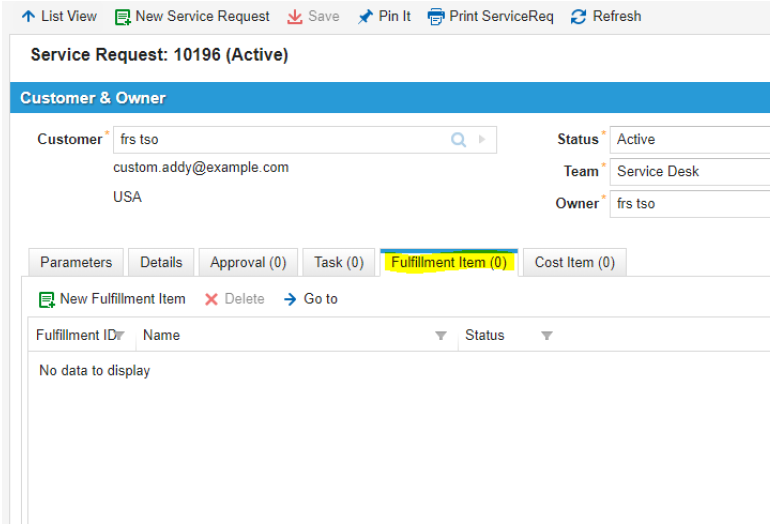Sort by the Name column header
This screenshot has width=770, height=524.
point(162,335)
